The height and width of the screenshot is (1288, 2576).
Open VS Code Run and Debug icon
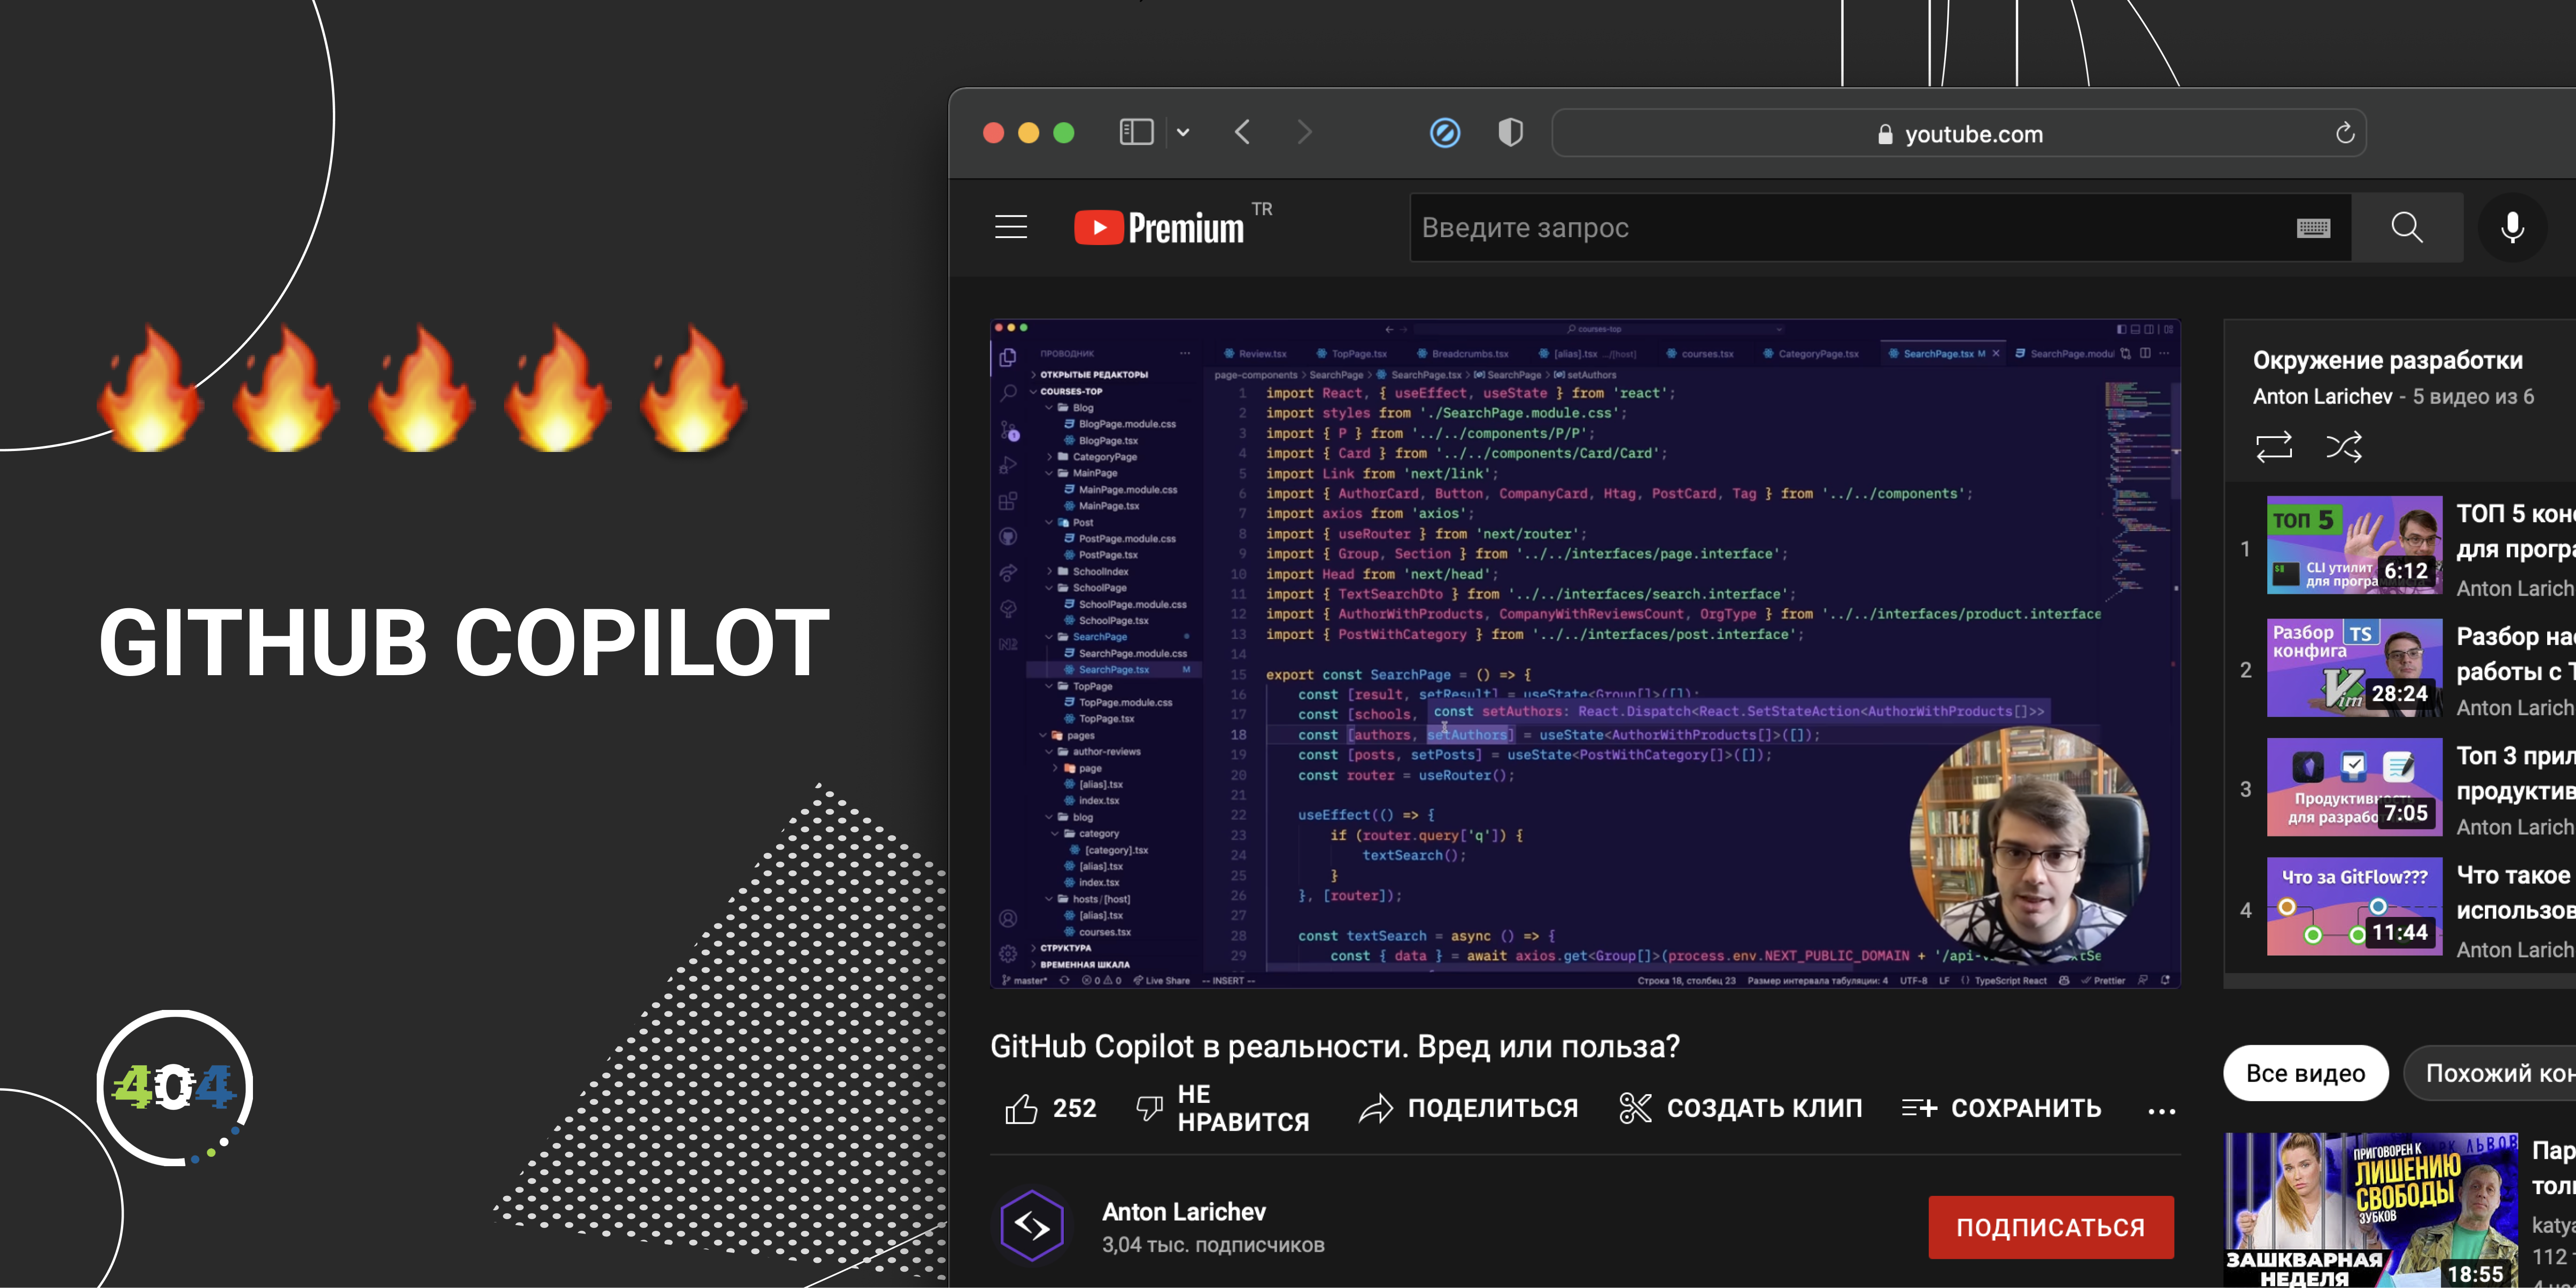tap(1008, 465)
